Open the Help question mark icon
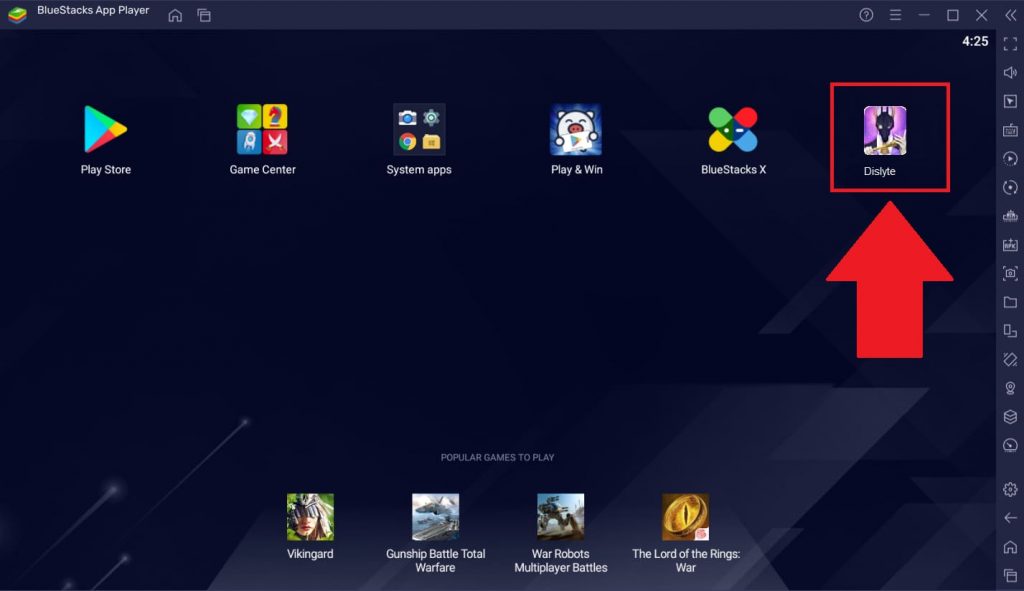 [866, 14]
